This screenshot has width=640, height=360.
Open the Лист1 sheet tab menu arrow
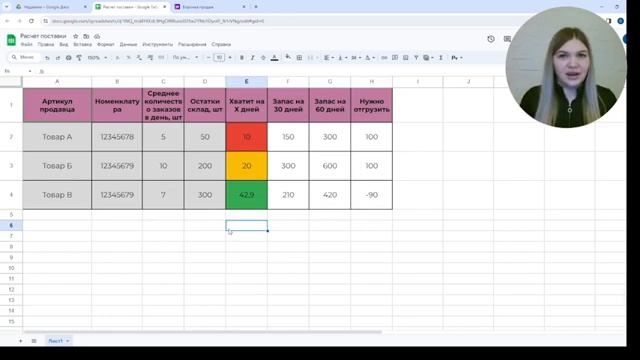coord(68,341)
